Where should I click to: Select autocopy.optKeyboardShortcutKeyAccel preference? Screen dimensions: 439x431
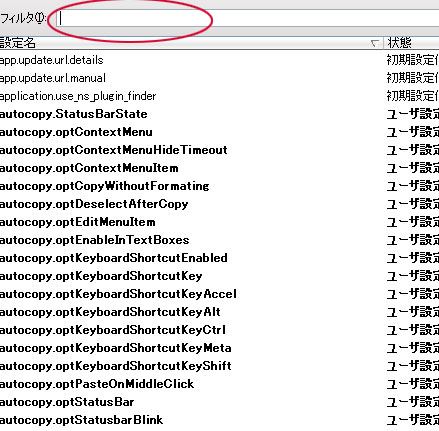pyautogui.click(x=118, y=294)
